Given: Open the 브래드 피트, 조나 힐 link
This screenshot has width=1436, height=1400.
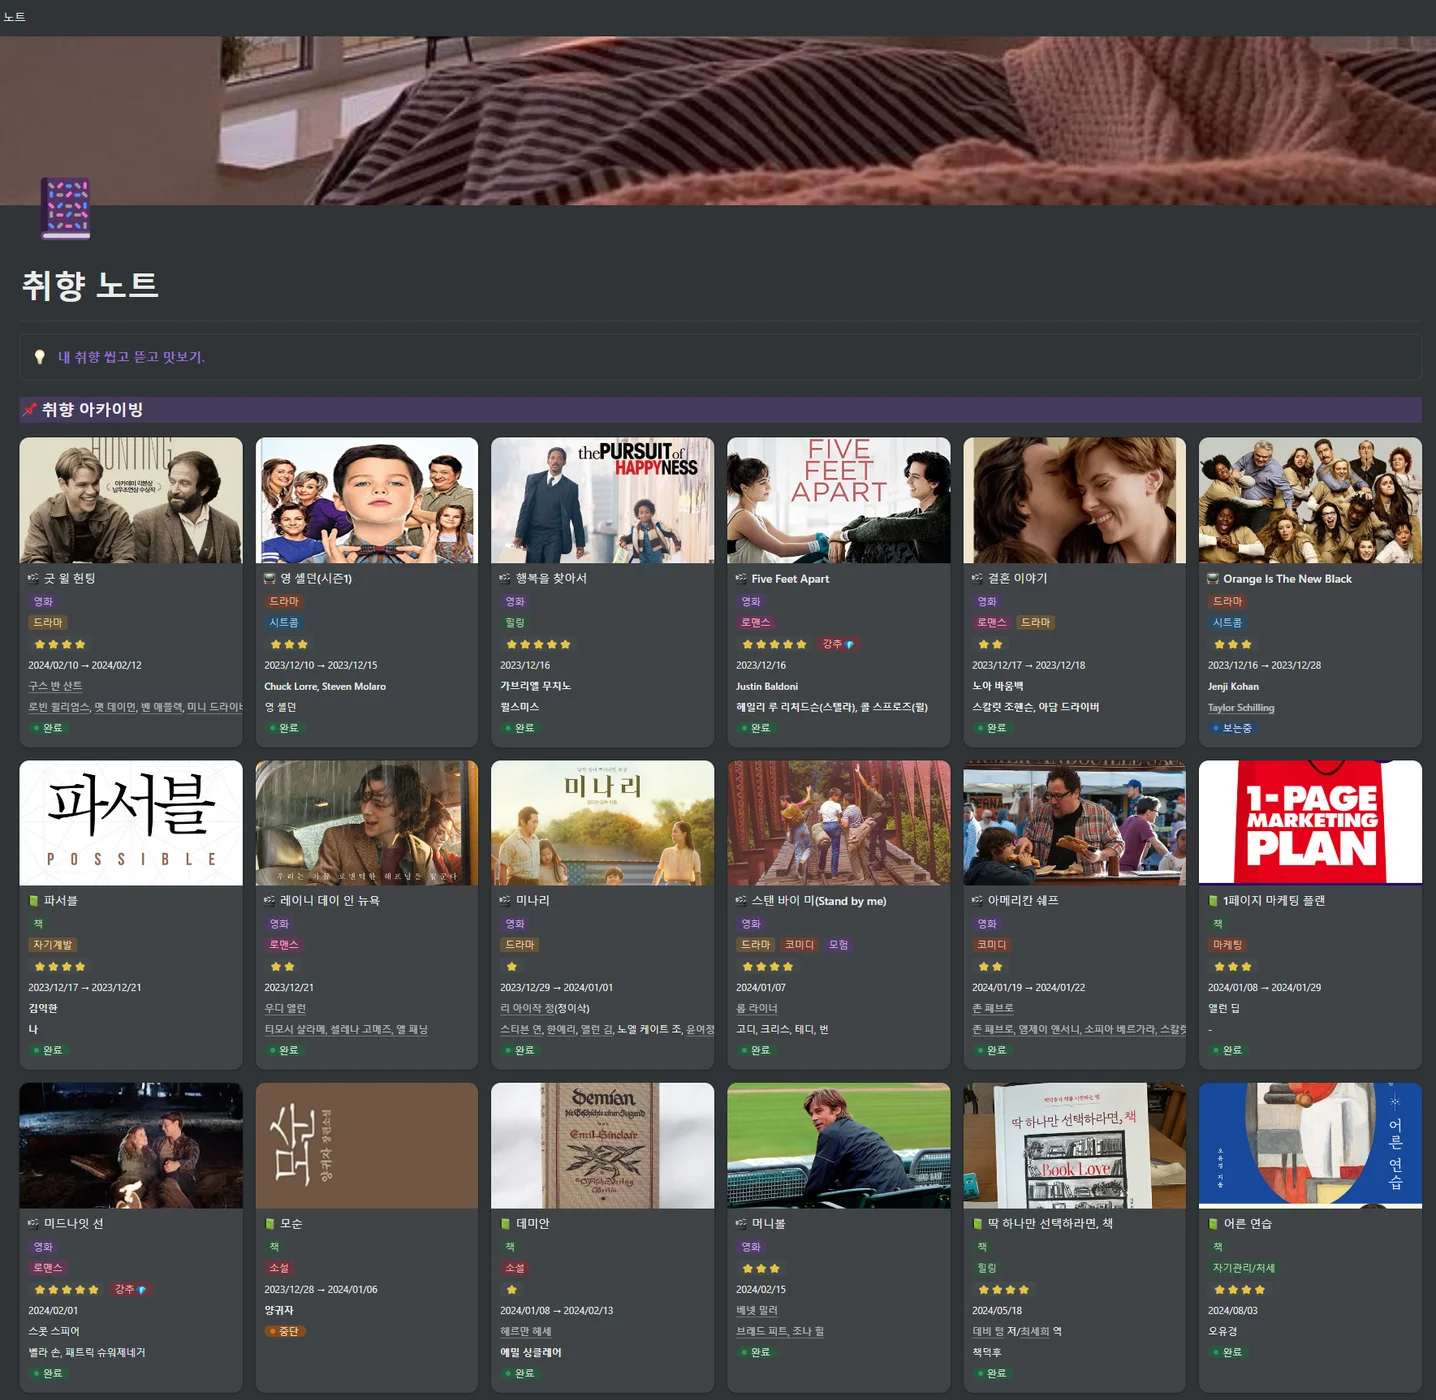Looking at the screenshot, I should 780,1331.
